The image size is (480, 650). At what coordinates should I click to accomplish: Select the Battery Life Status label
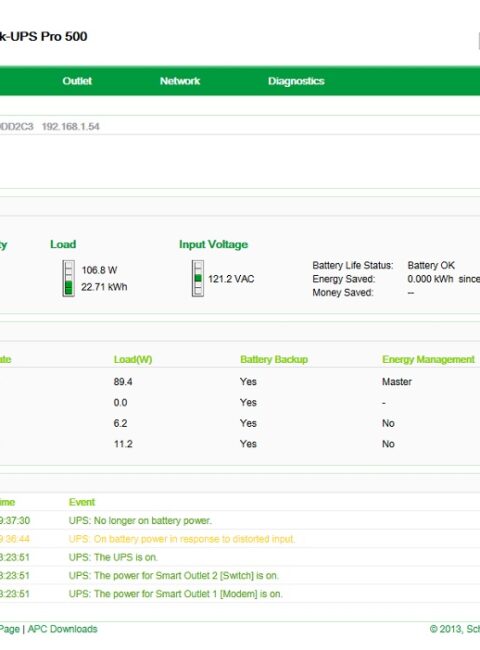(353, 265)
